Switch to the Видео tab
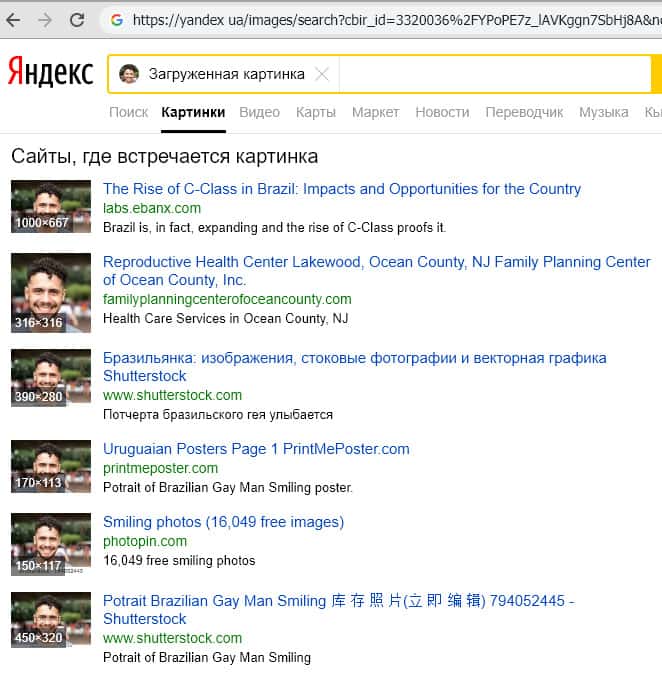Viewport: 662px width, 676px height. (x=259, y=112)
